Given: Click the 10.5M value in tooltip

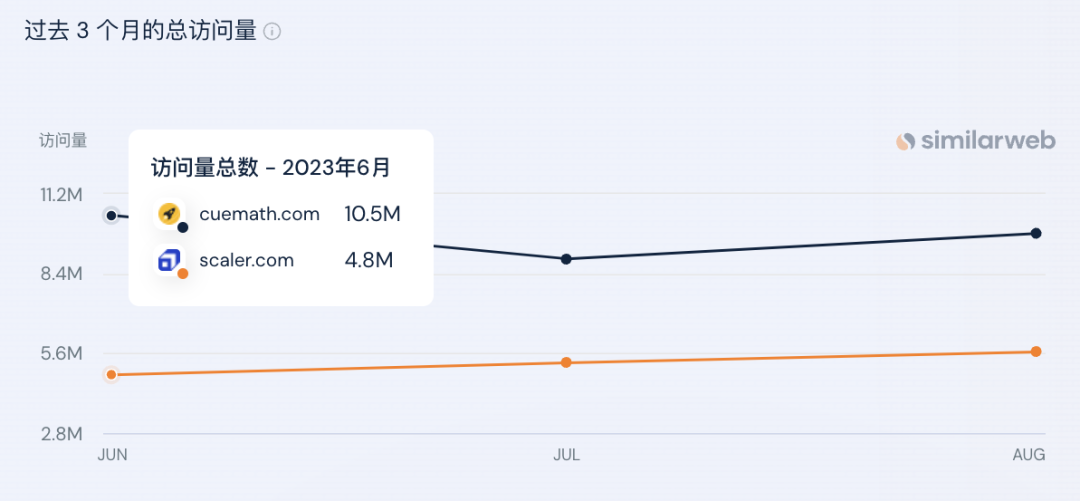Looking at the screenshot, I should tap(373, 214).
